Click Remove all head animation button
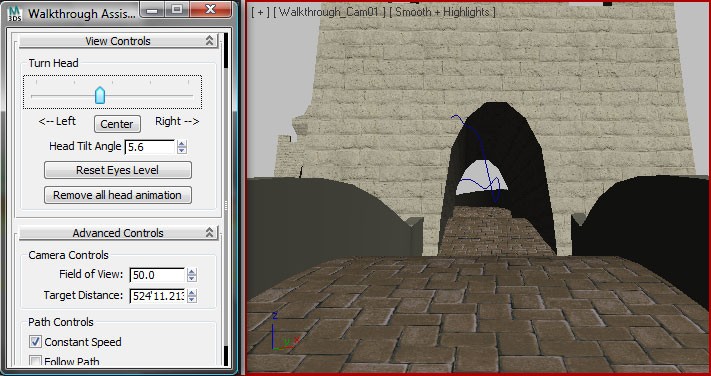Image resolution: width=711 pixels, height=376 pixels. pyautogui.click(x=118, y=195)
